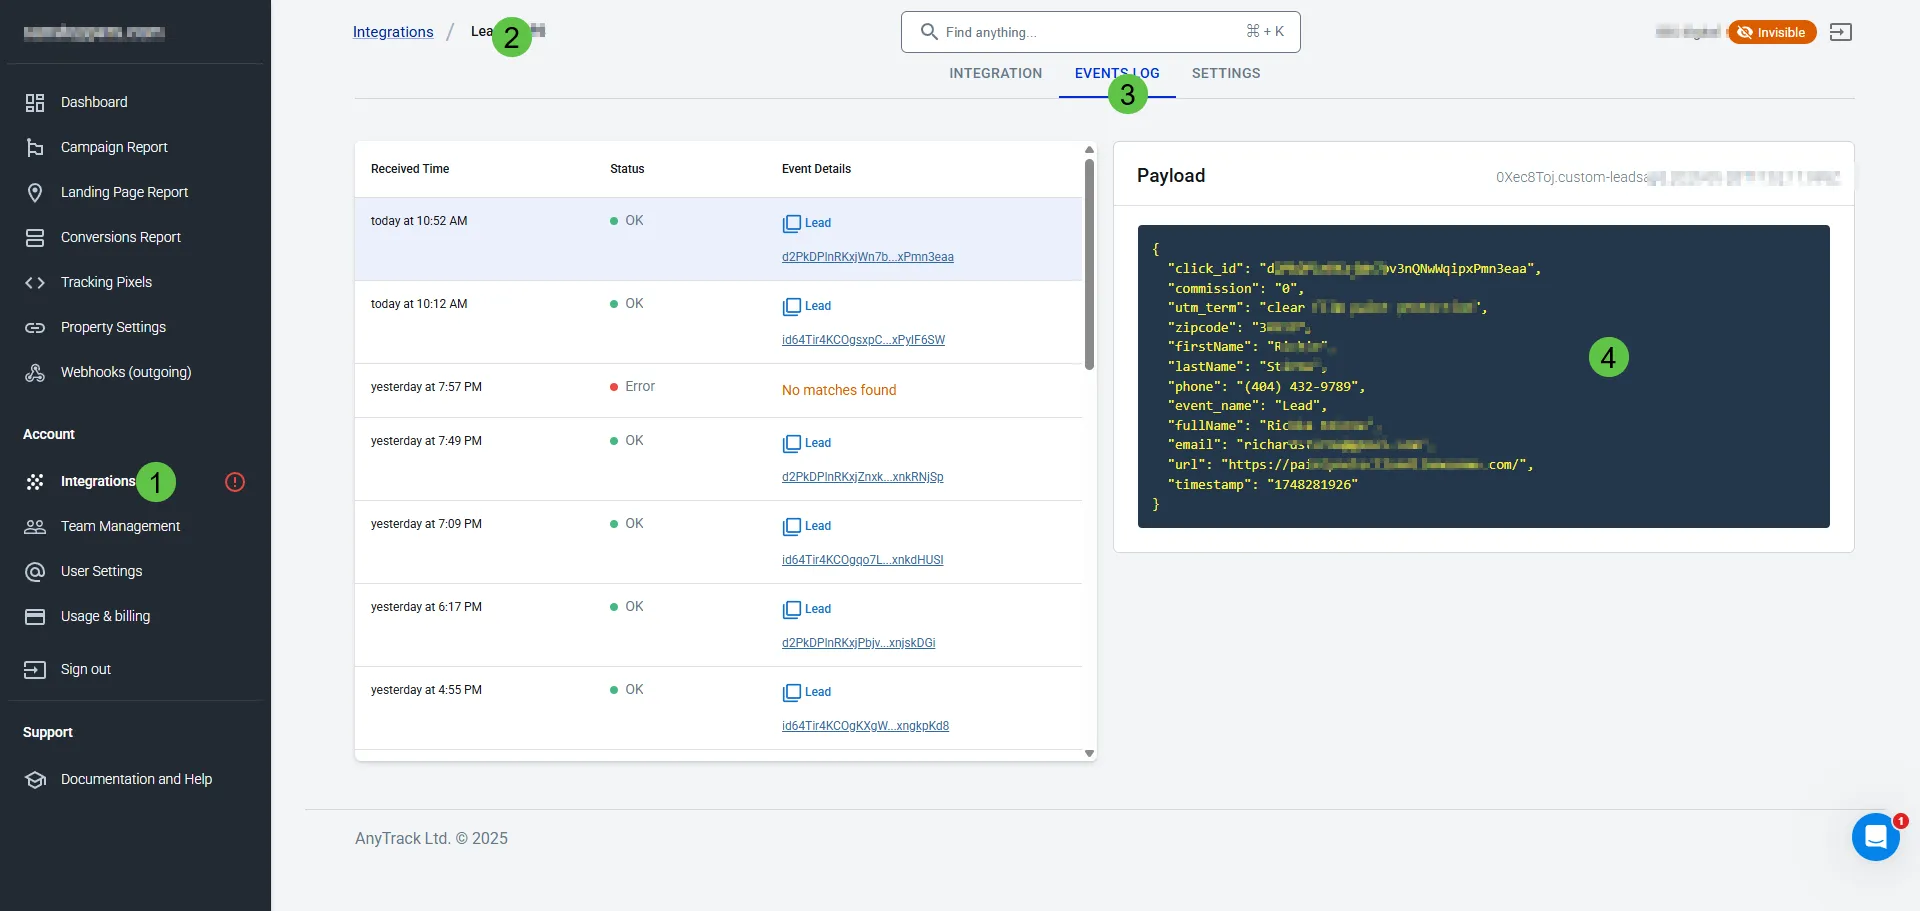Viewport: 1920px width, 911px height.
Task: Click copy icon for 10:12 AM Lead
Action: click(x=792, y=306)
